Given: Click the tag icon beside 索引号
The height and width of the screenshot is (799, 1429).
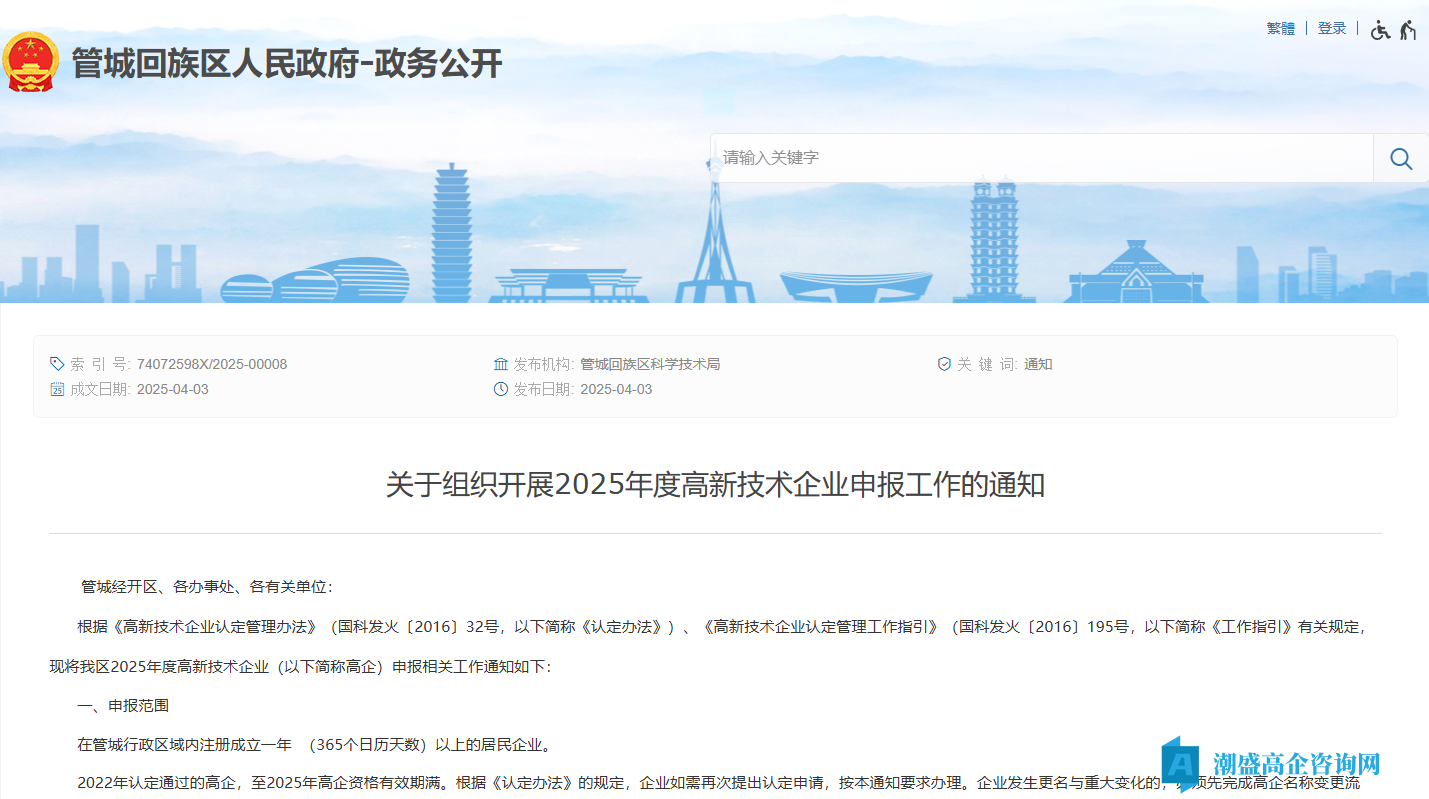Looking at the screenshot, I should click(57, 364).
